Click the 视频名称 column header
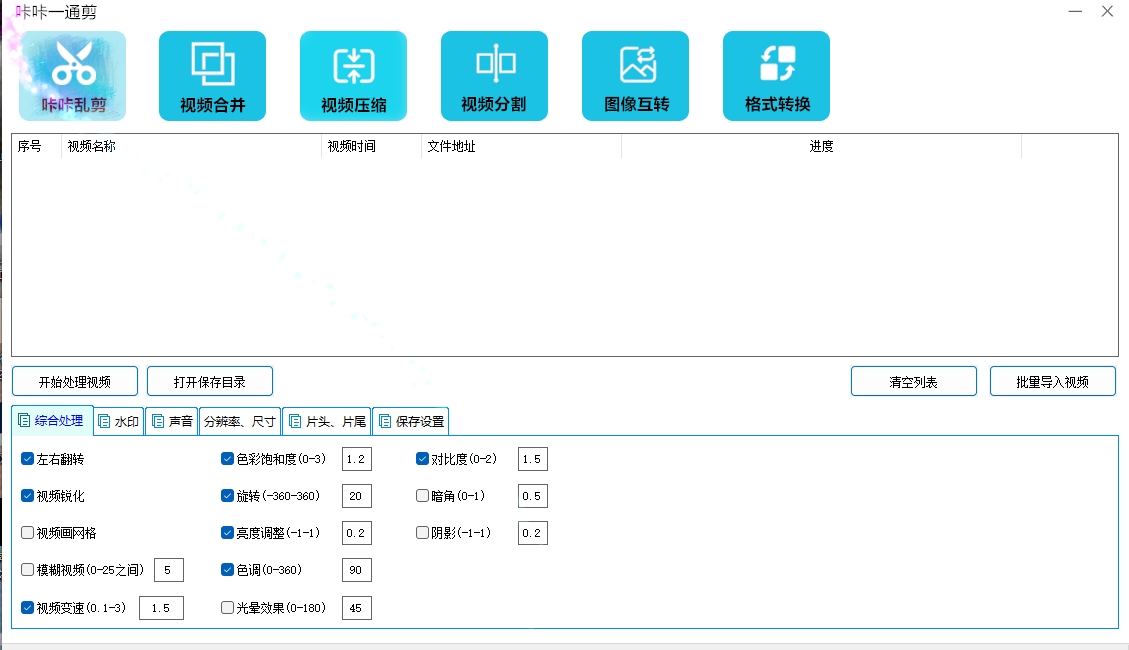This screenshot has height=650, width=1129. (190, 147)
